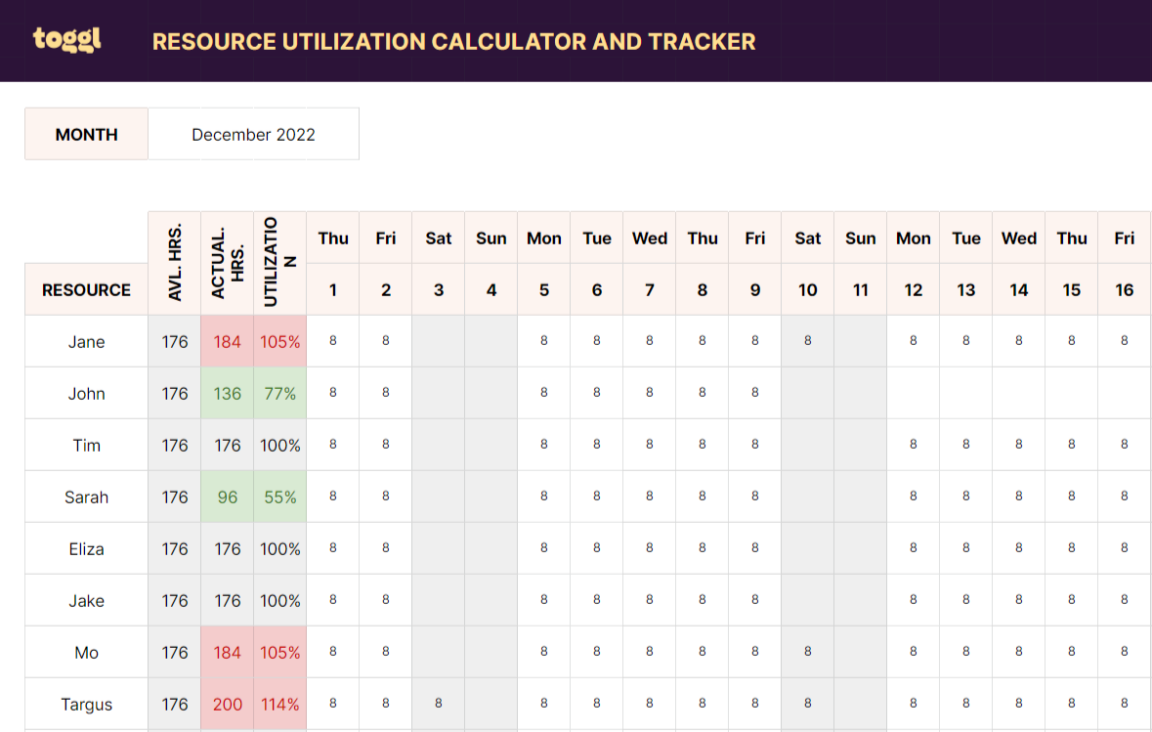
Task: Open the December 2022 month field
Action: tap(253, 133)
